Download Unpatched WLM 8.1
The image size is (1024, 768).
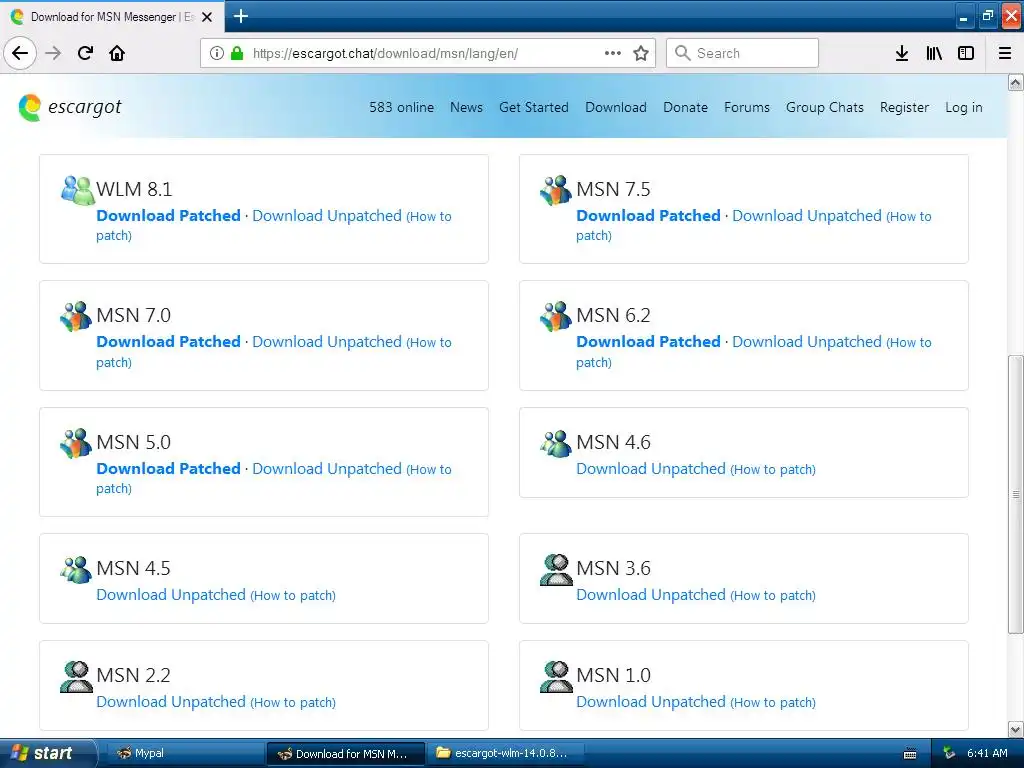[327, 216]
